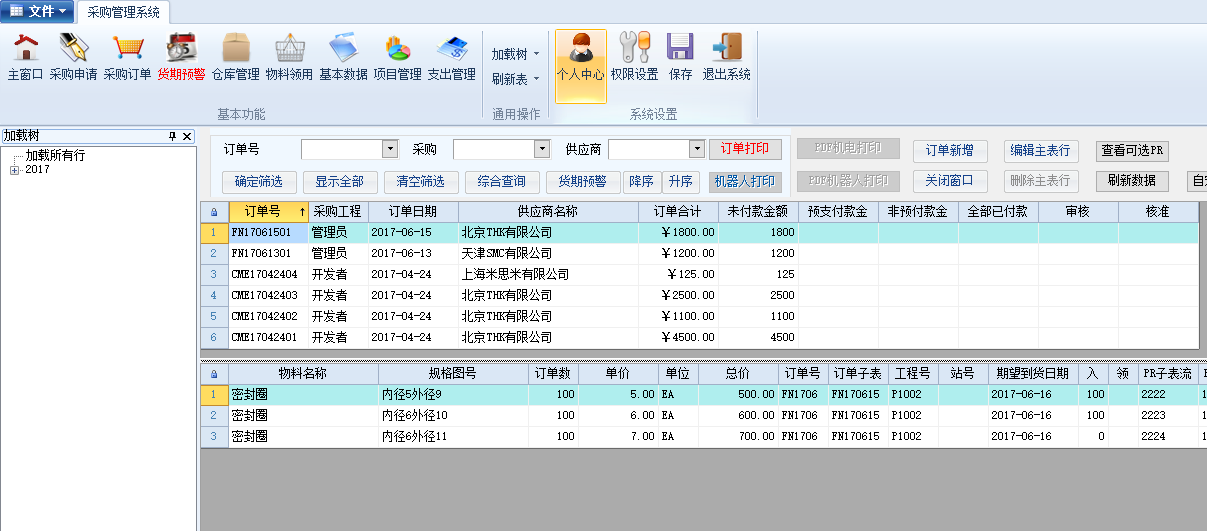Click the 保存 floppy disk icon
The height and width of the screenshot is (531, 1207).
(x=680, y=57)
